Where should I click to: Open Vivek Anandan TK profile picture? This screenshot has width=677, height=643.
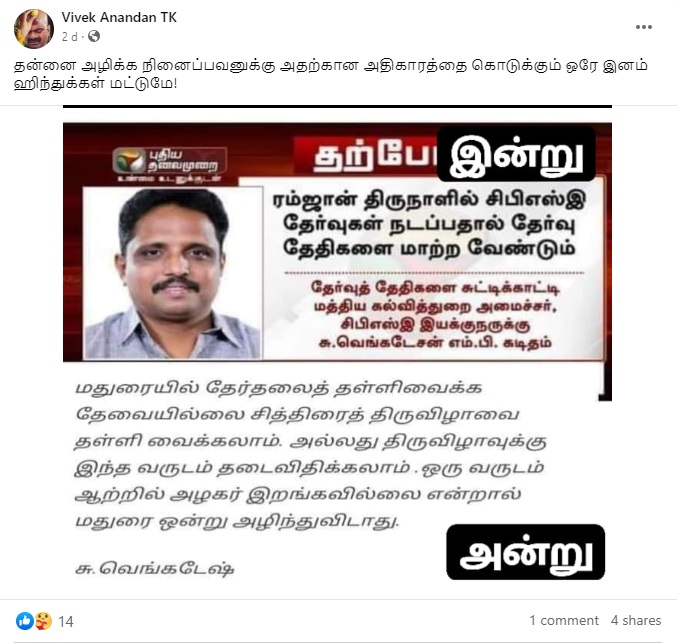[x=34, y=29]
